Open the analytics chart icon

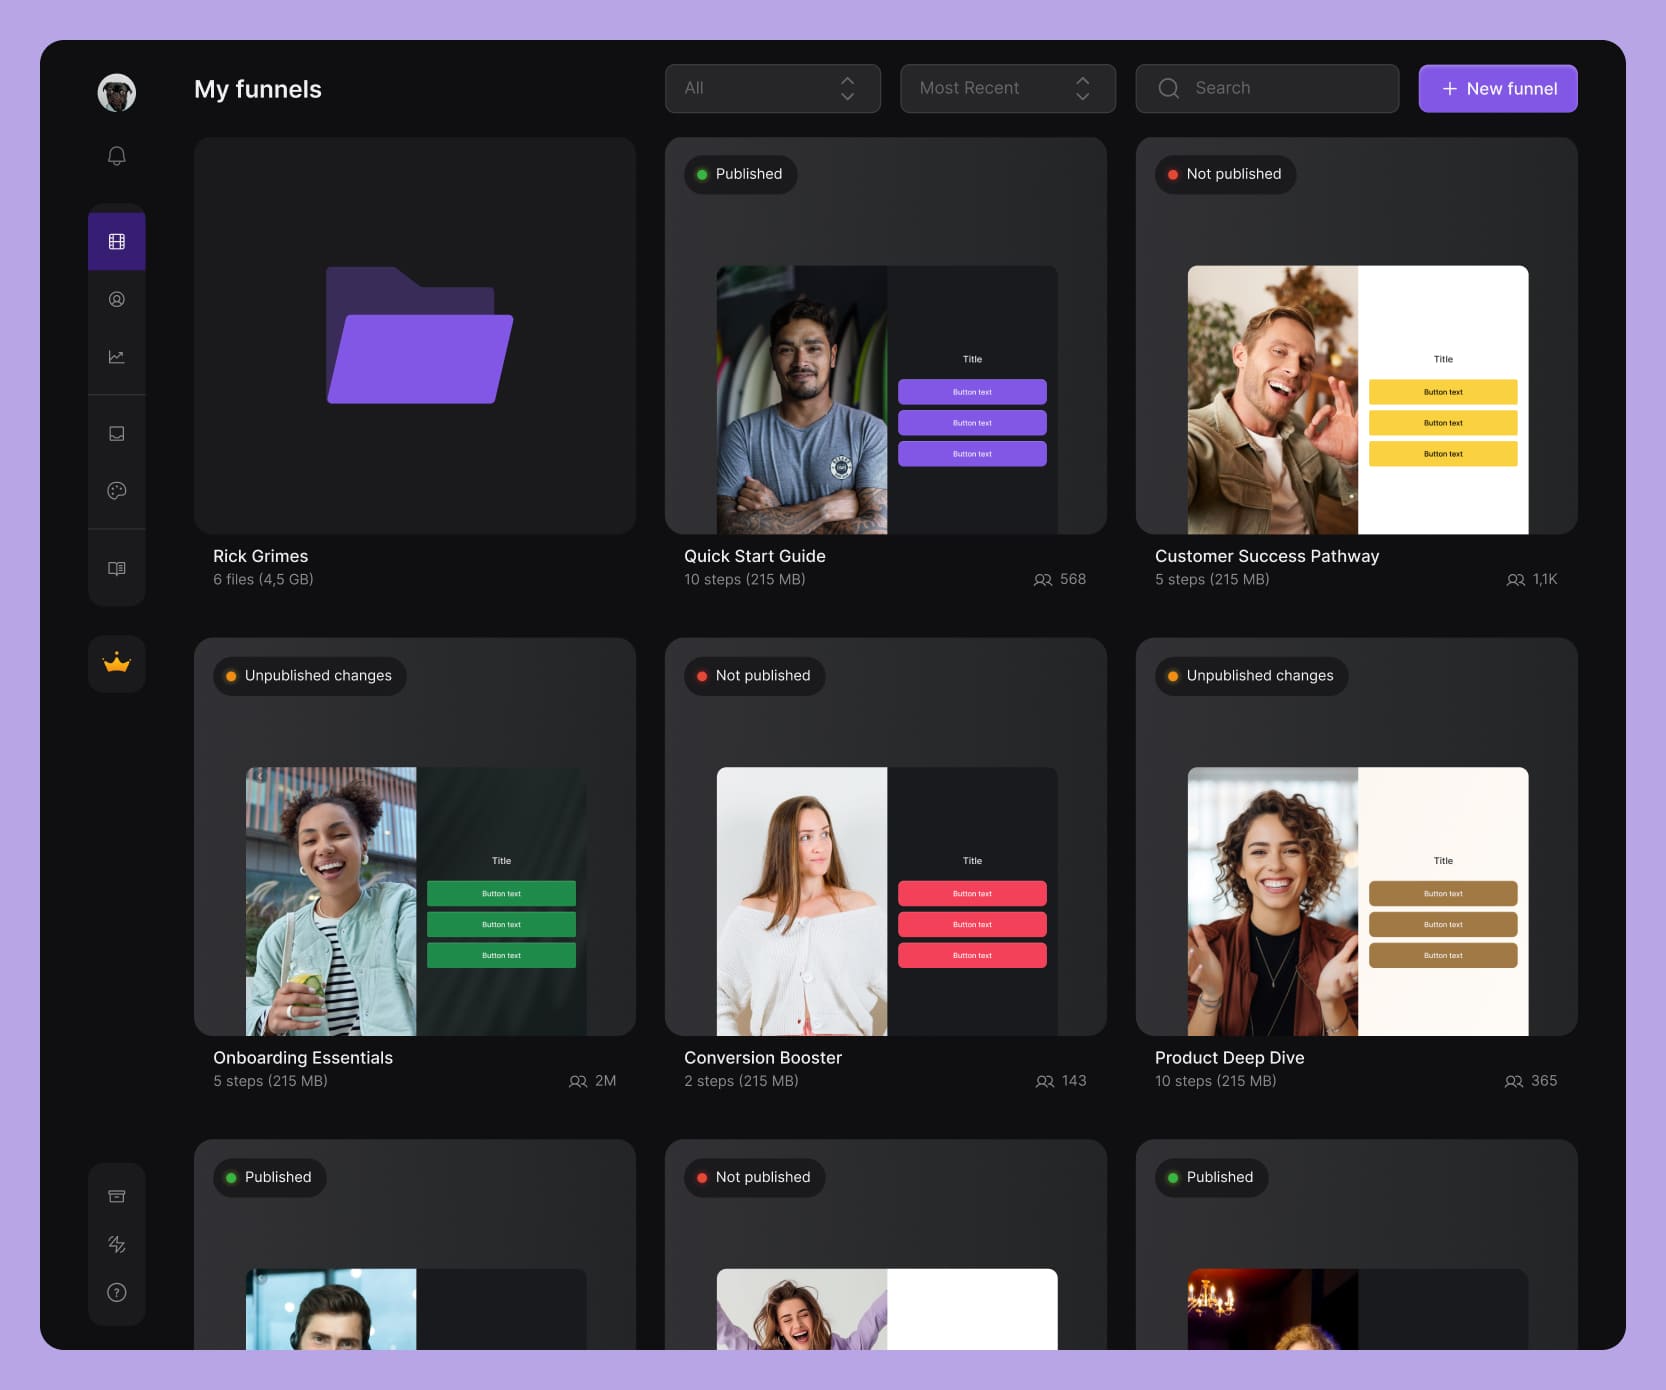click(117, 357)
